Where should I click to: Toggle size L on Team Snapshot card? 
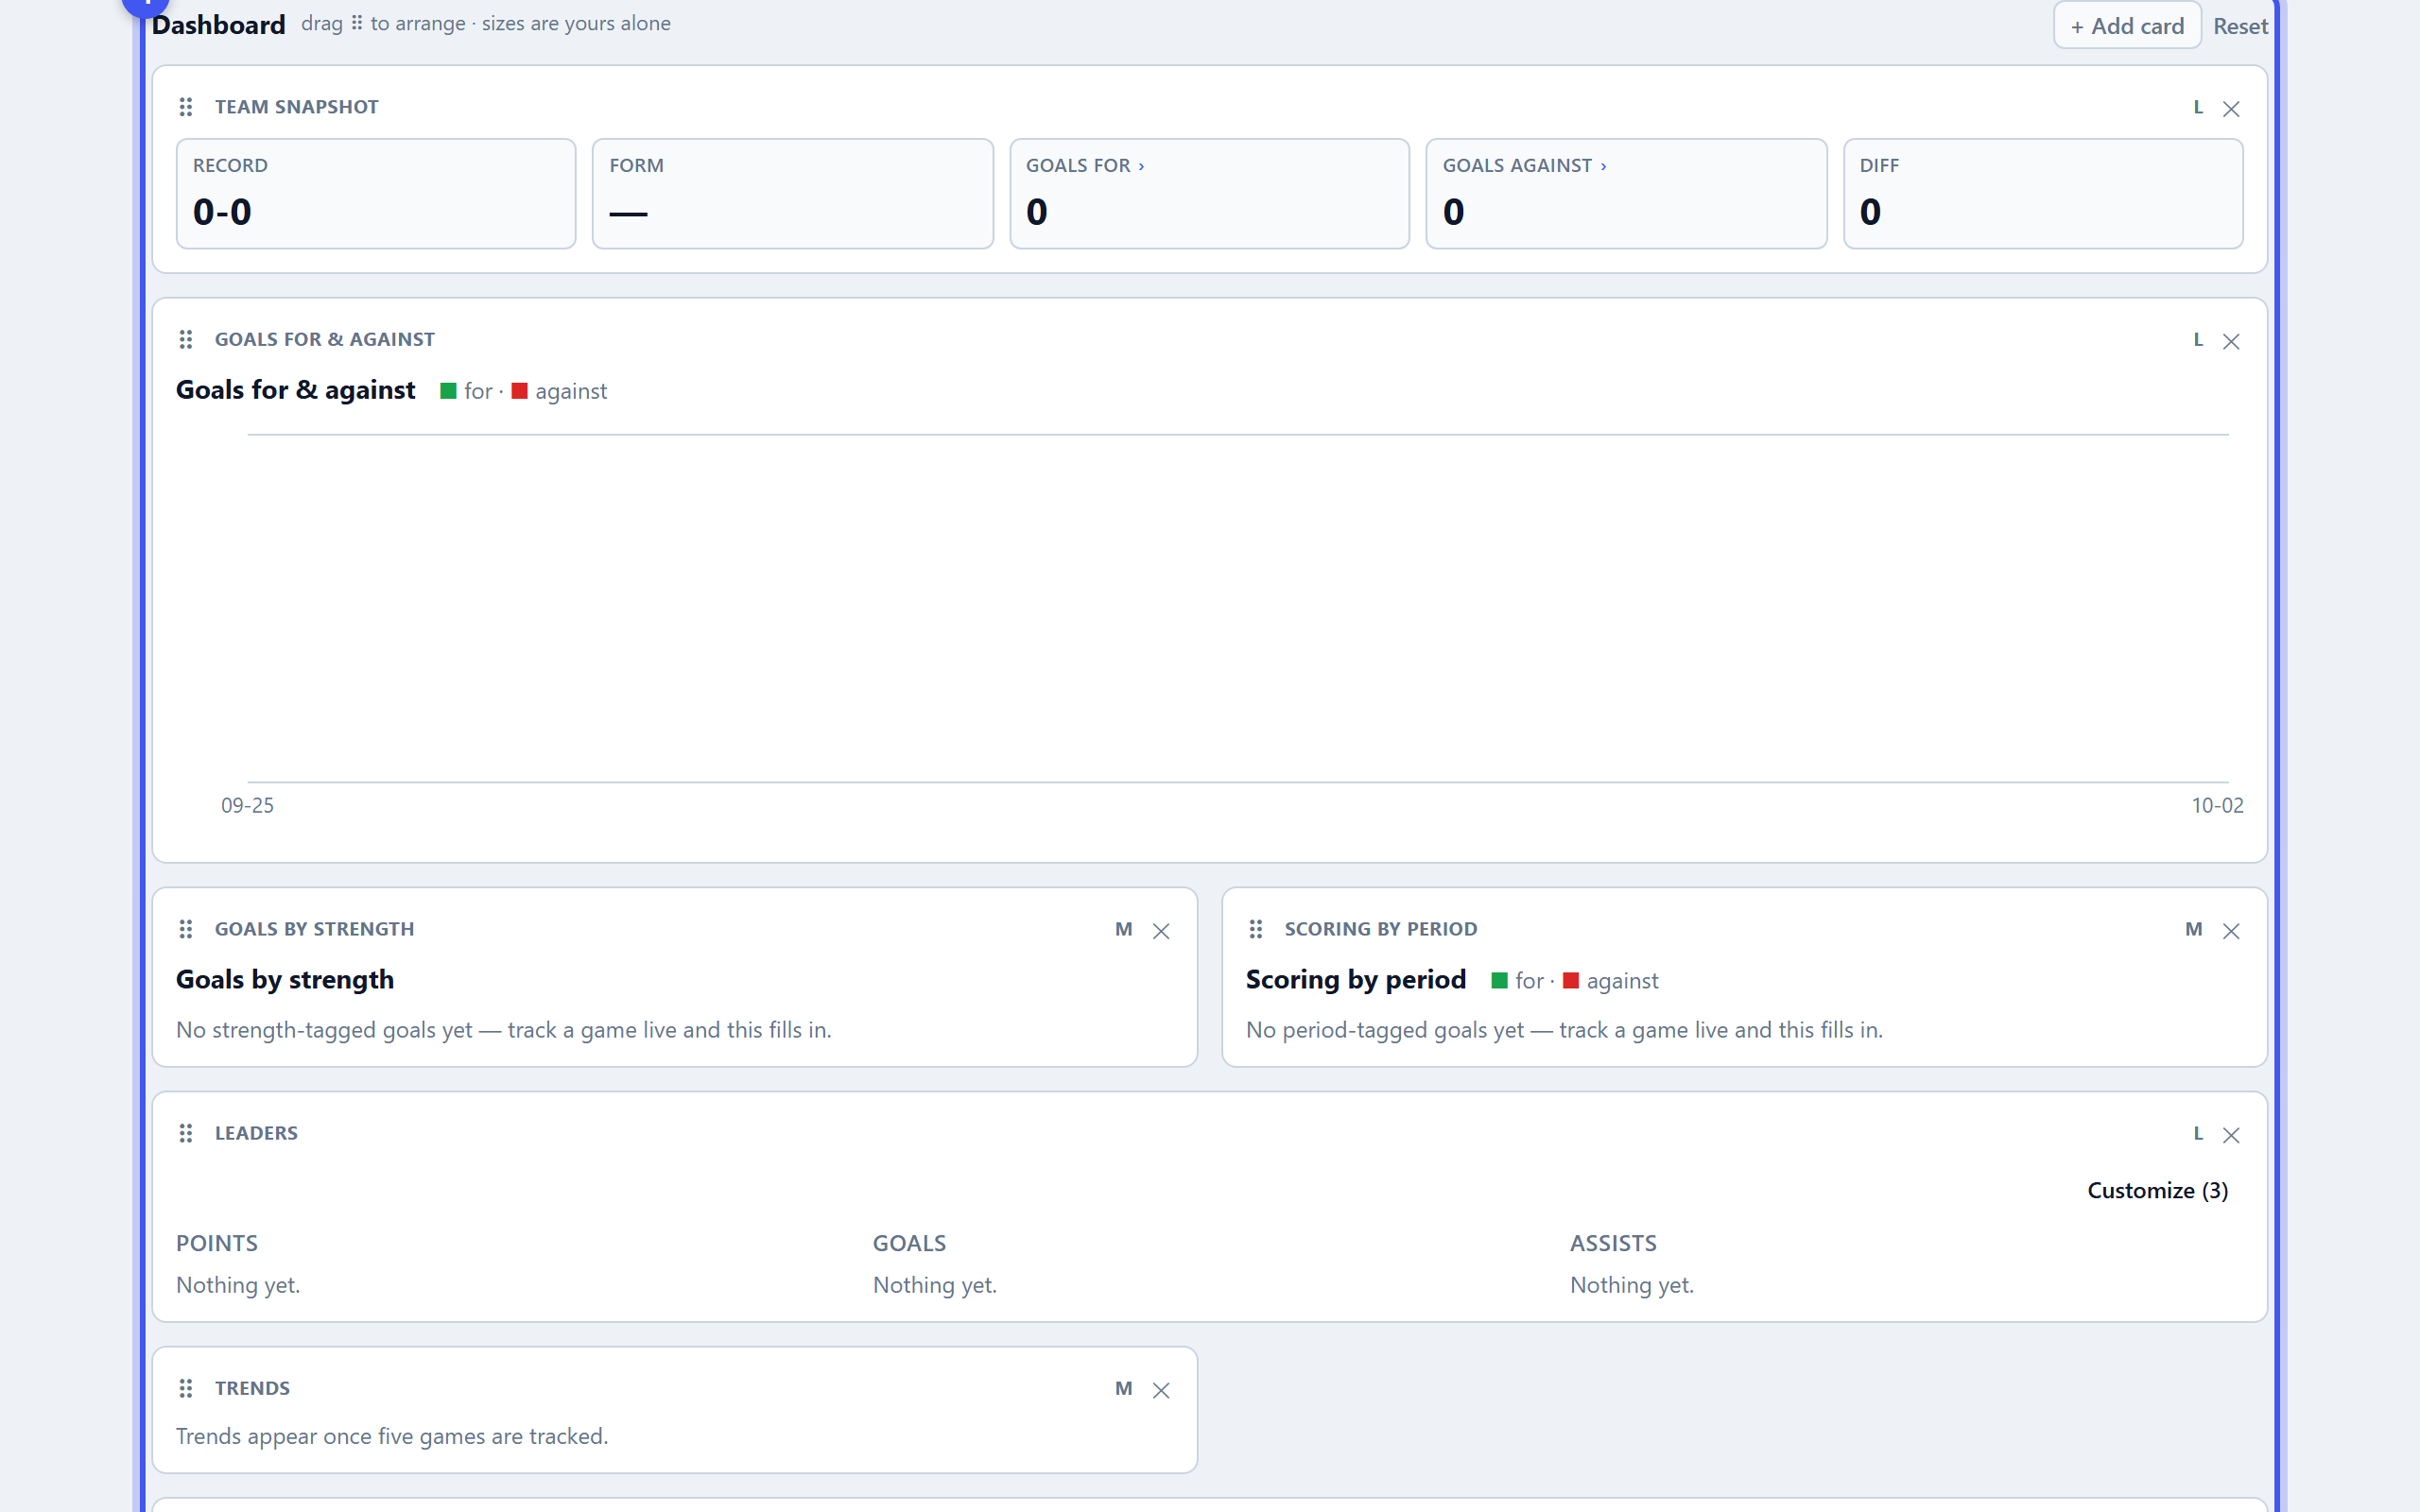2198,107
